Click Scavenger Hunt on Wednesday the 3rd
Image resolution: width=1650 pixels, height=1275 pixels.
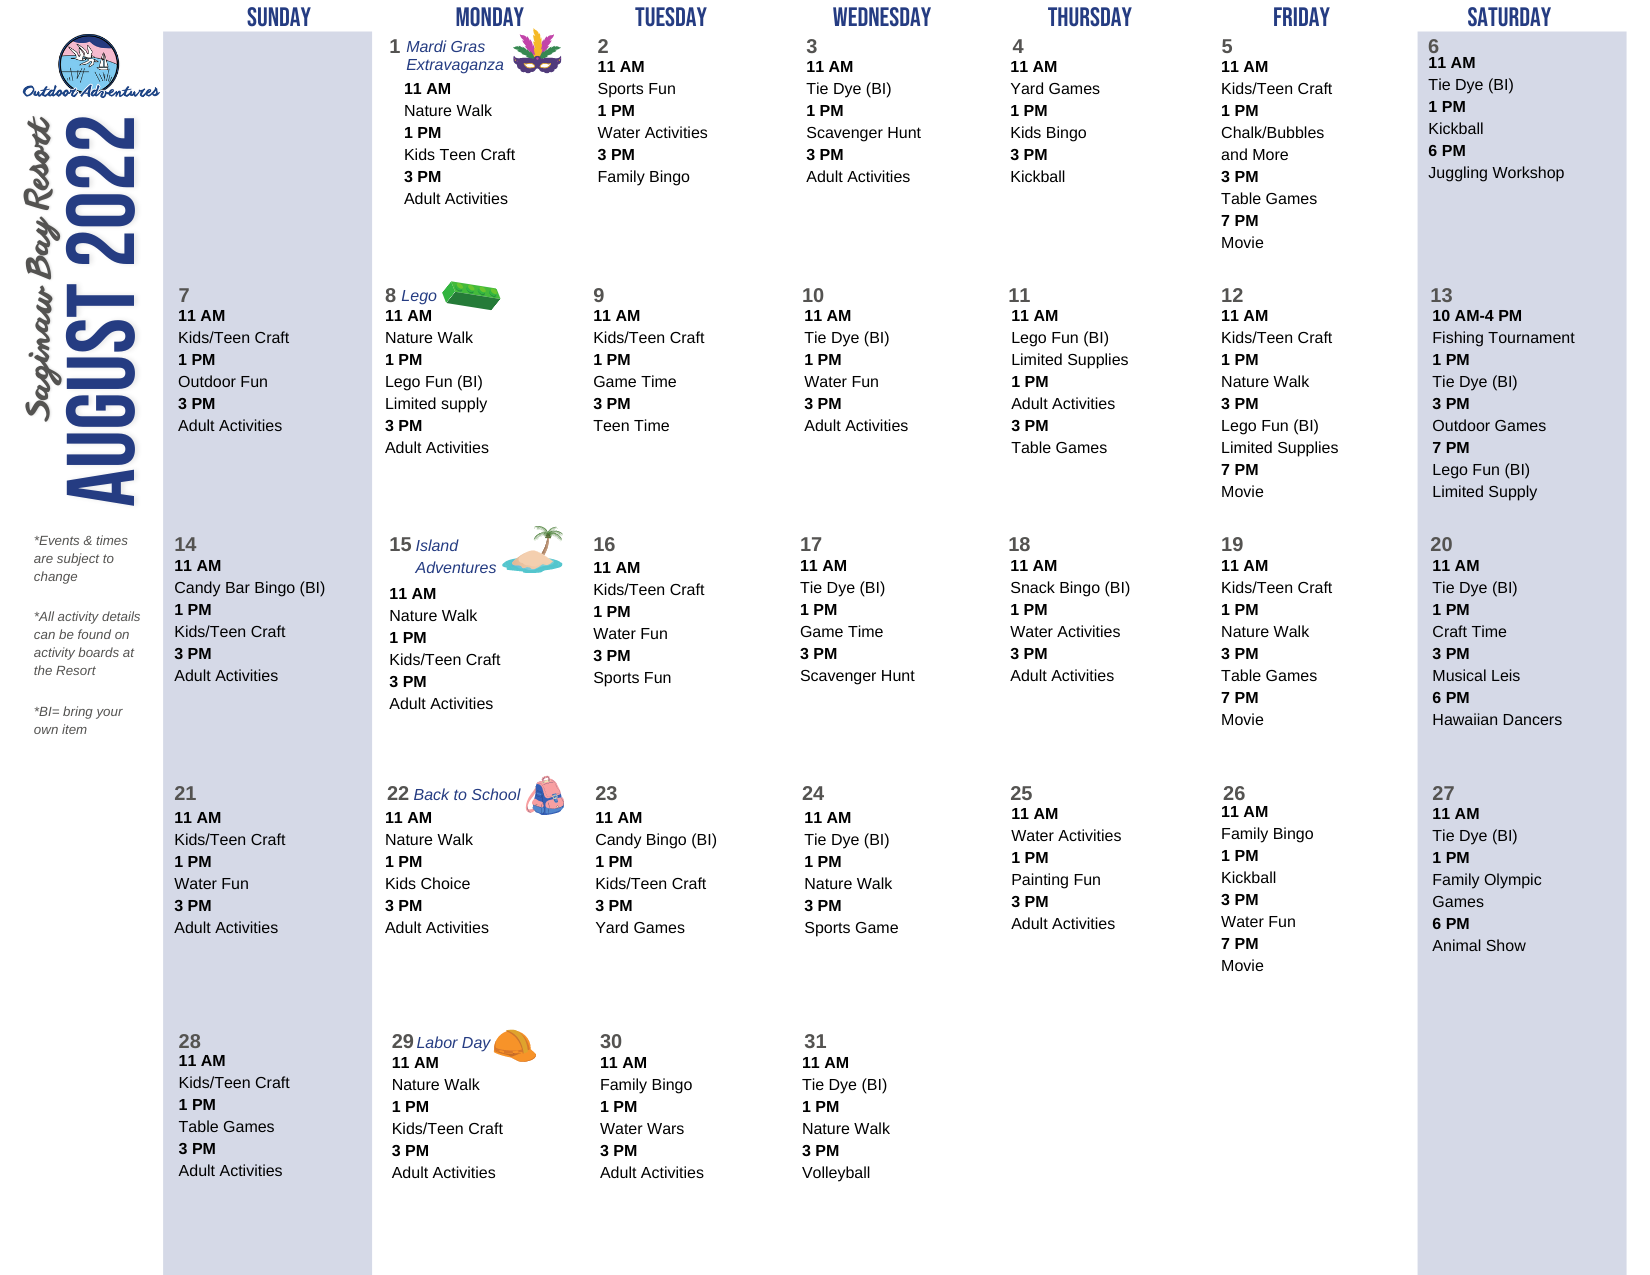(x=863, y=133)
